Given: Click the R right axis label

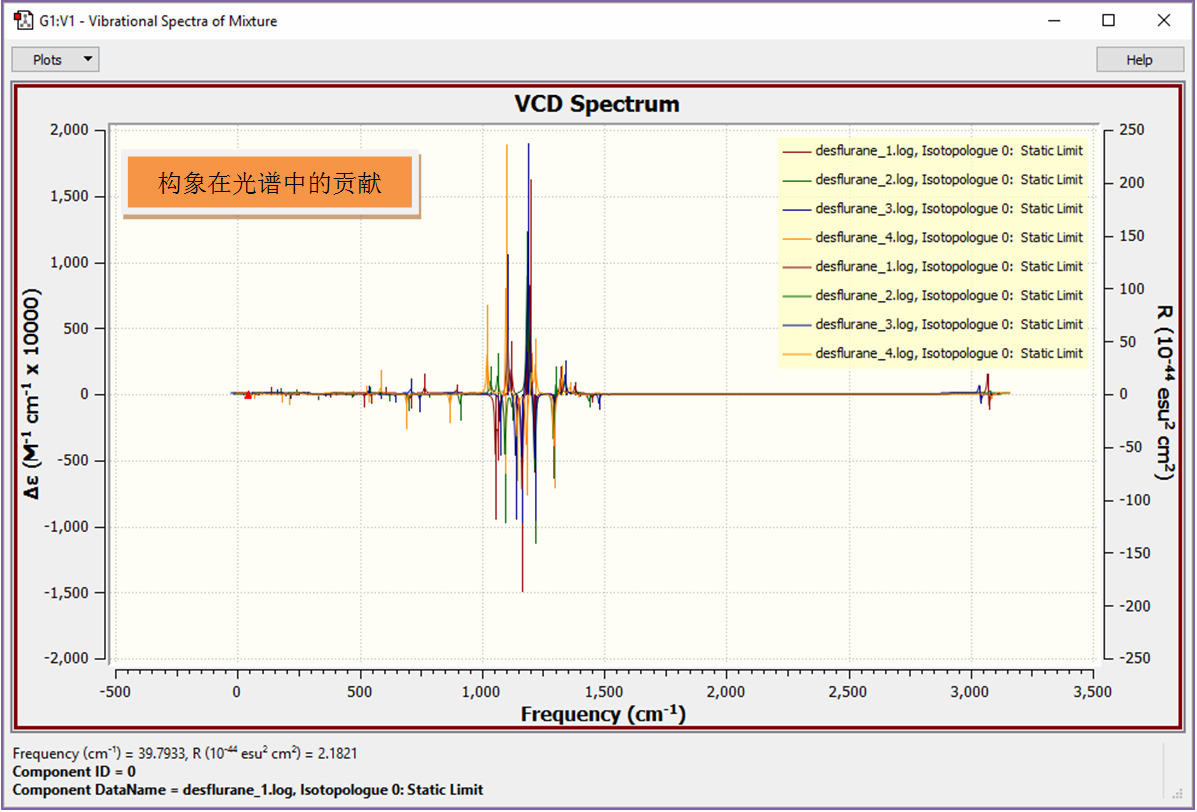Looking at the screenshot, I should 1163,393.
